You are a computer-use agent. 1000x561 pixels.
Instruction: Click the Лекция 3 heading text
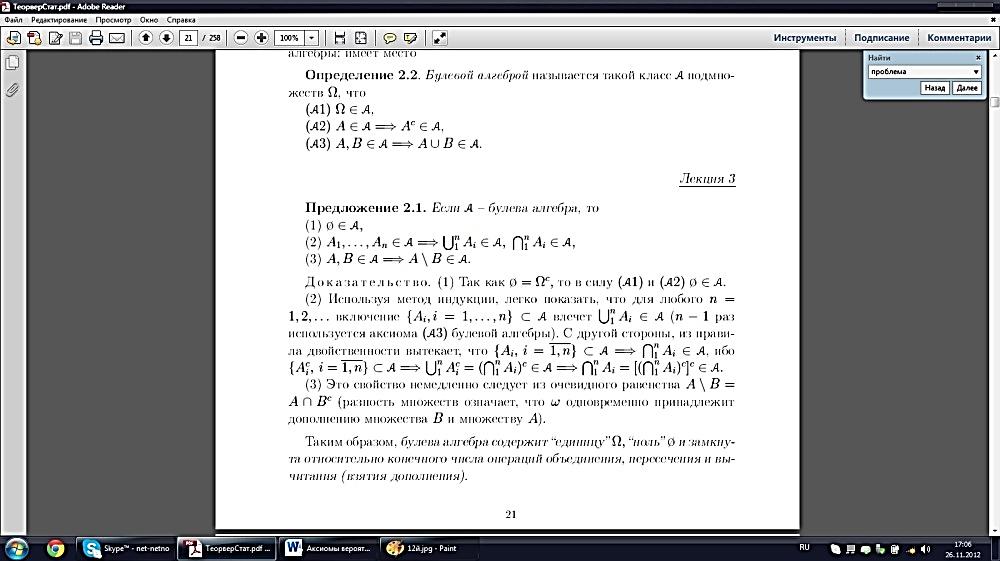coord(707,178)
